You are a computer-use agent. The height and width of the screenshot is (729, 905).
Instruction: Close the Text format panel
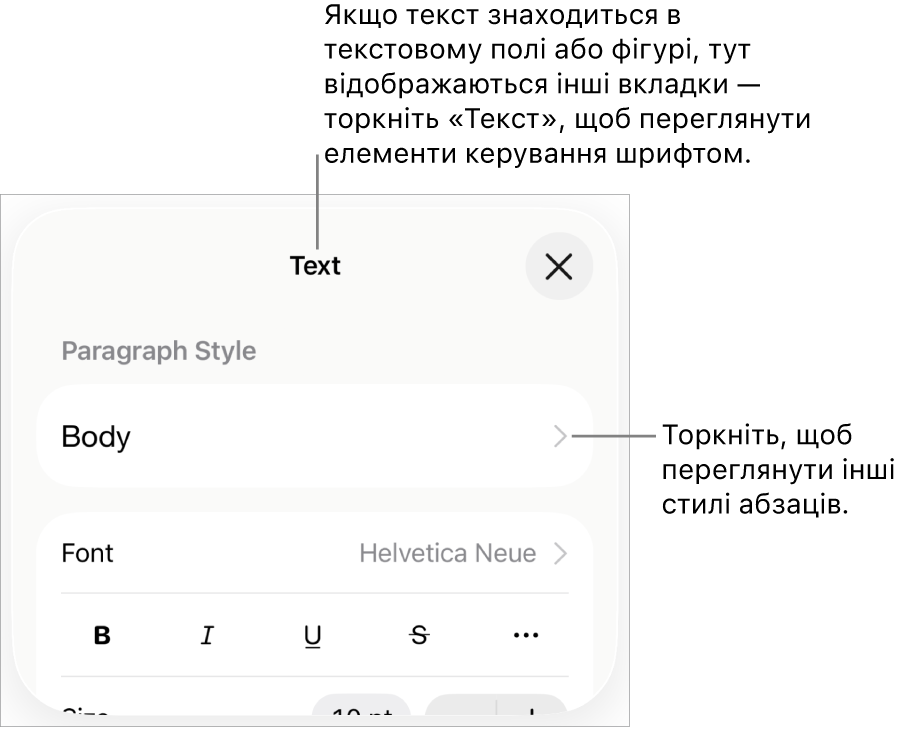(559, 266)
